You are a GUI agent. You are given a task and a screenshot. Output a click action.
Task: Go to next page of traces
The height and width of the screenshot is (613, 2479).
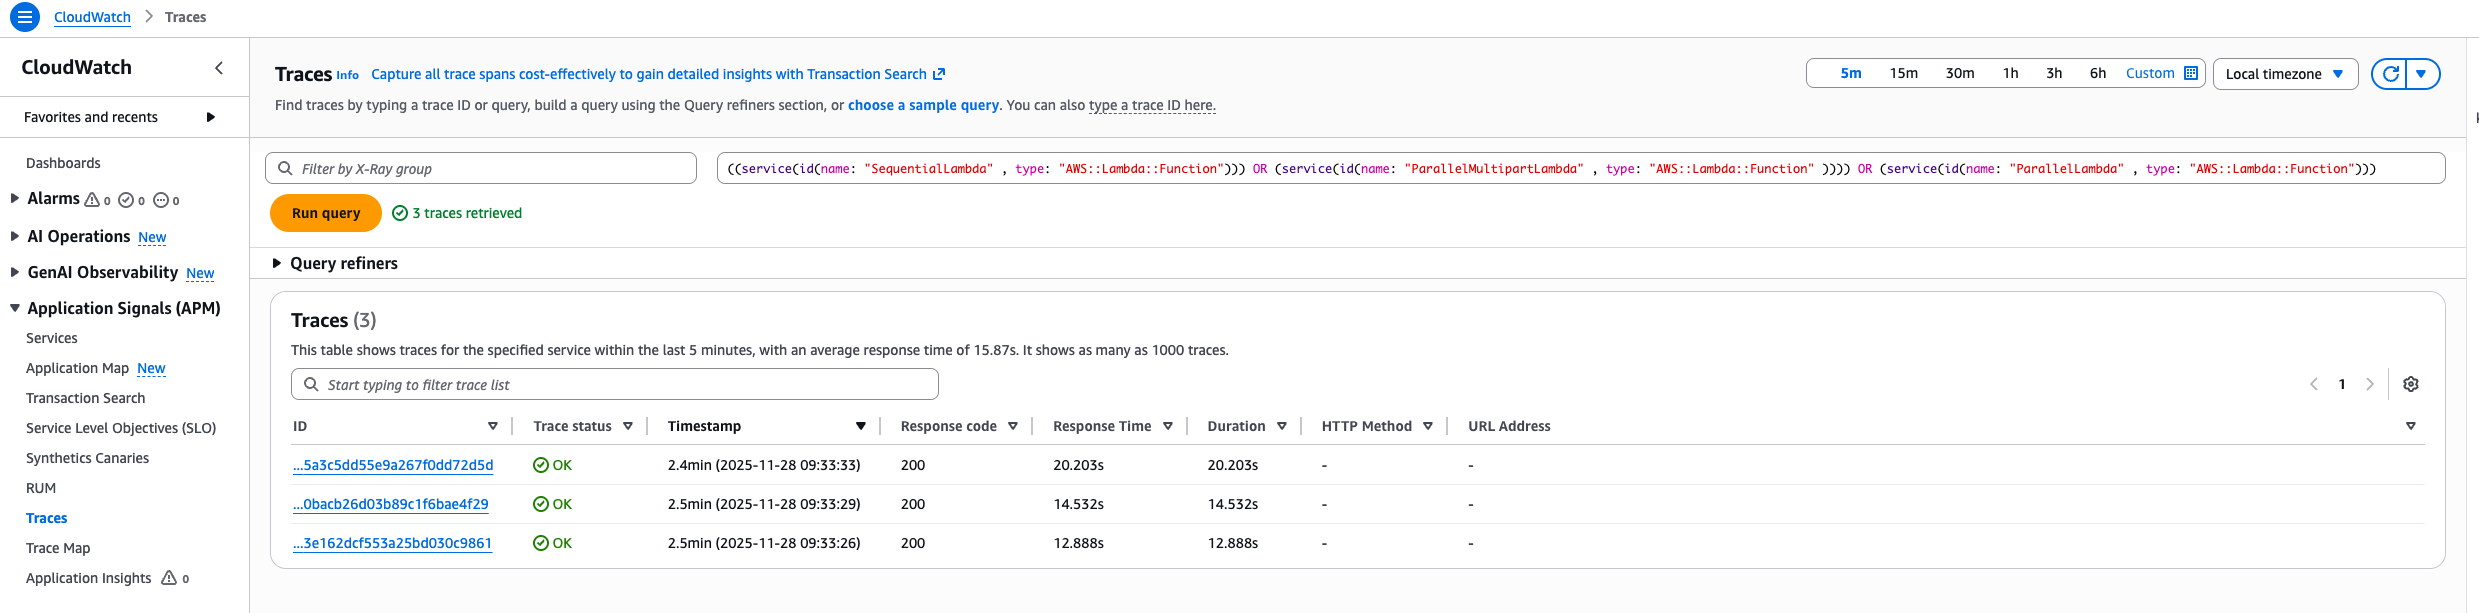click(x=2369, y=385)
